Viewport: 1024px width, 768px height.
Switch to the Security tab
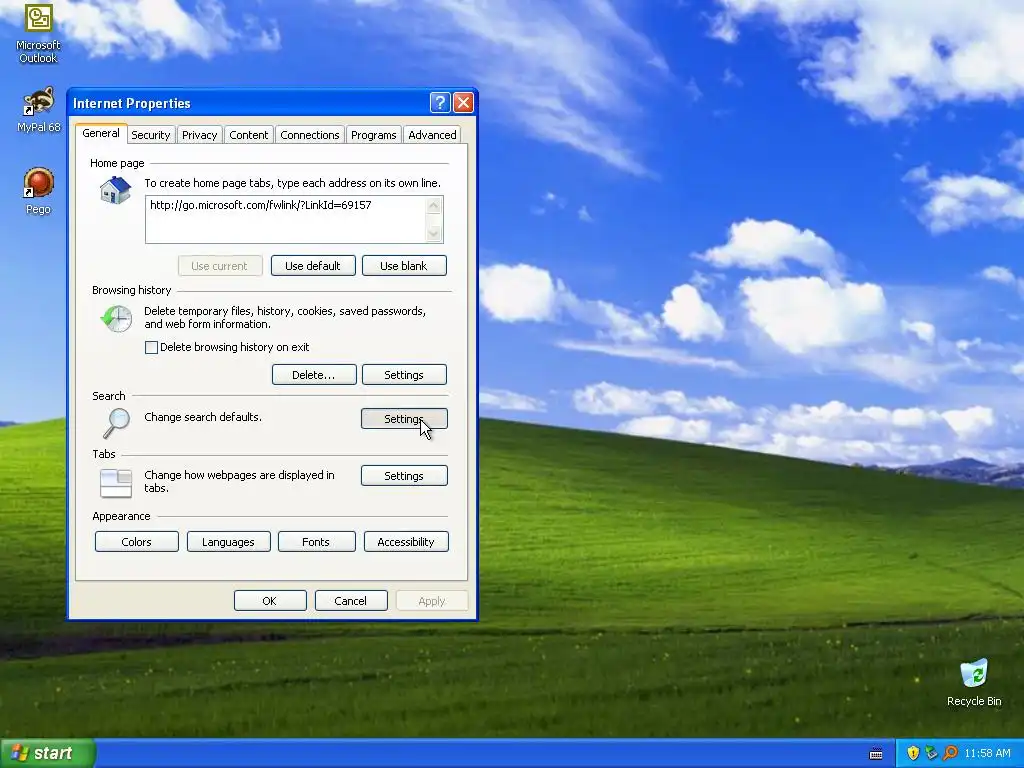coord(150,135)
